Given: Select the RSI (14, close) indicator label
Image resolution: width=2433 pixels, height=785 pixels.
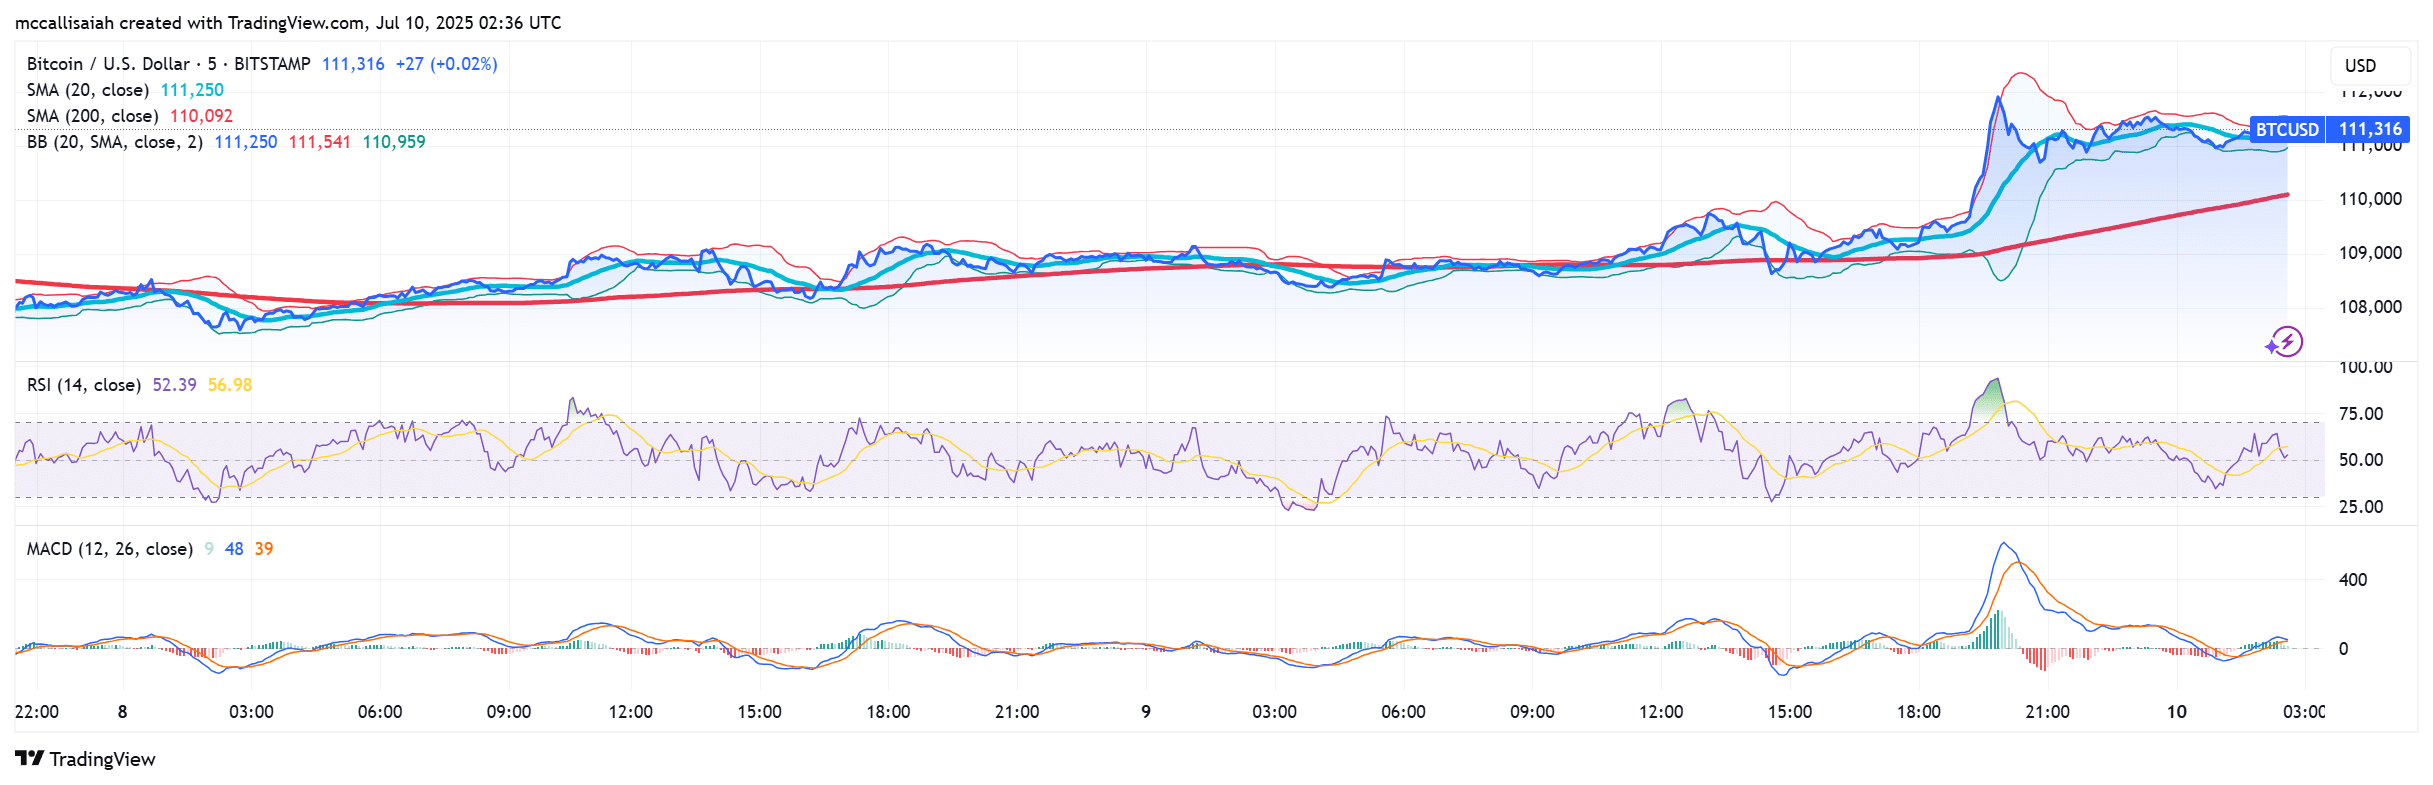Looking at the screenshot, I should [84, 385].
